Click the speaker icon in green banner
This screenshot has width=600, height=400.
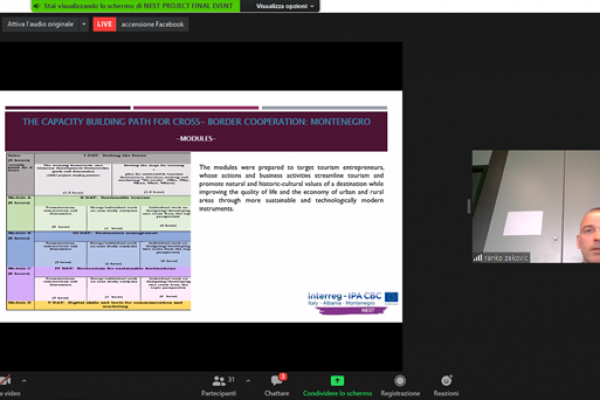pyautogui.click(x=37, y=6)
